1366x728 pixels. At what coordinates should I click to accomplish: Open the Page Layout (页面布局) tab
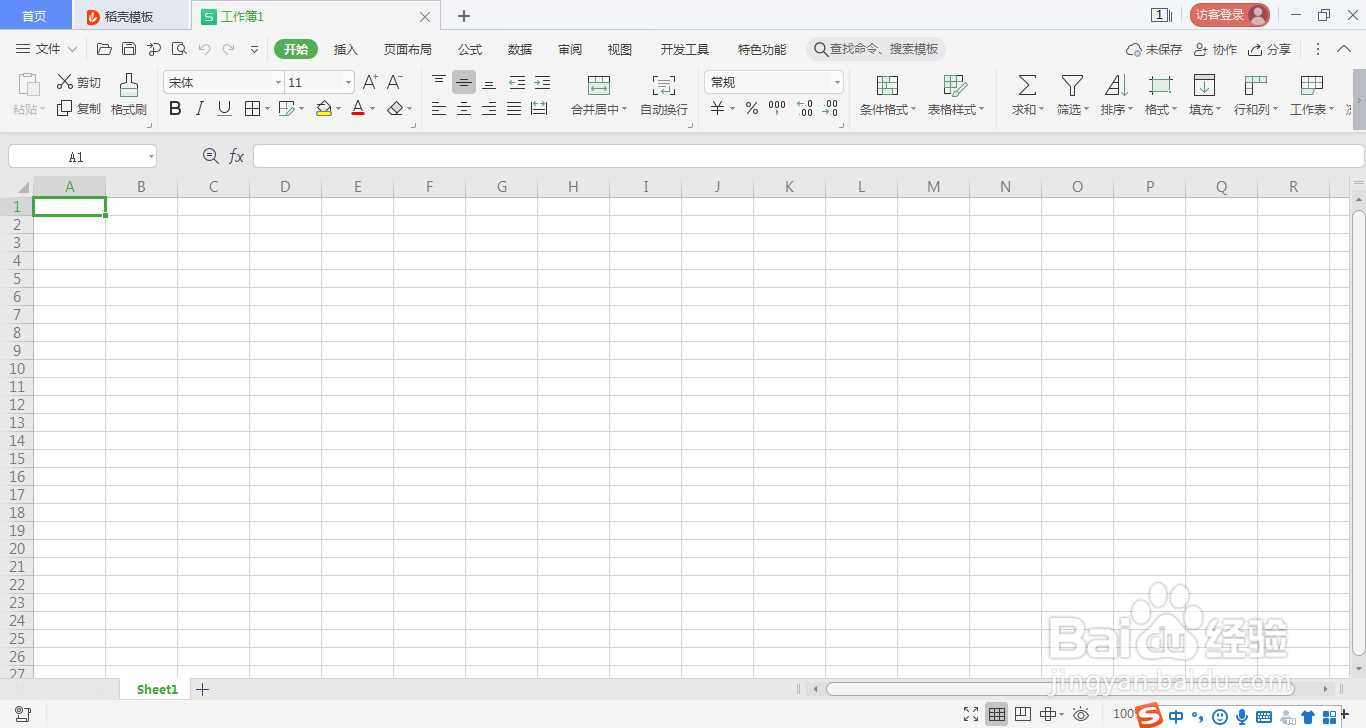(x=408, y=49)
